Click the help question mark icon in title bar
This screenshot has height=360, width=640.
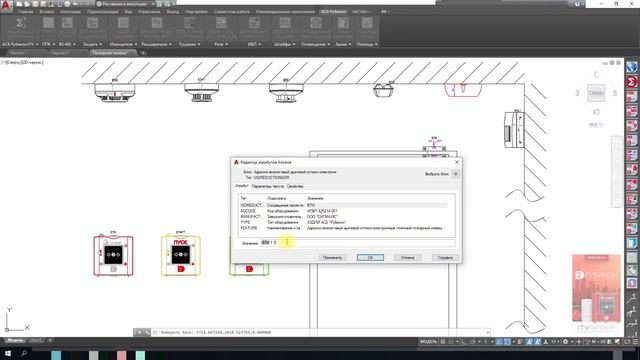tap(577, 4)
